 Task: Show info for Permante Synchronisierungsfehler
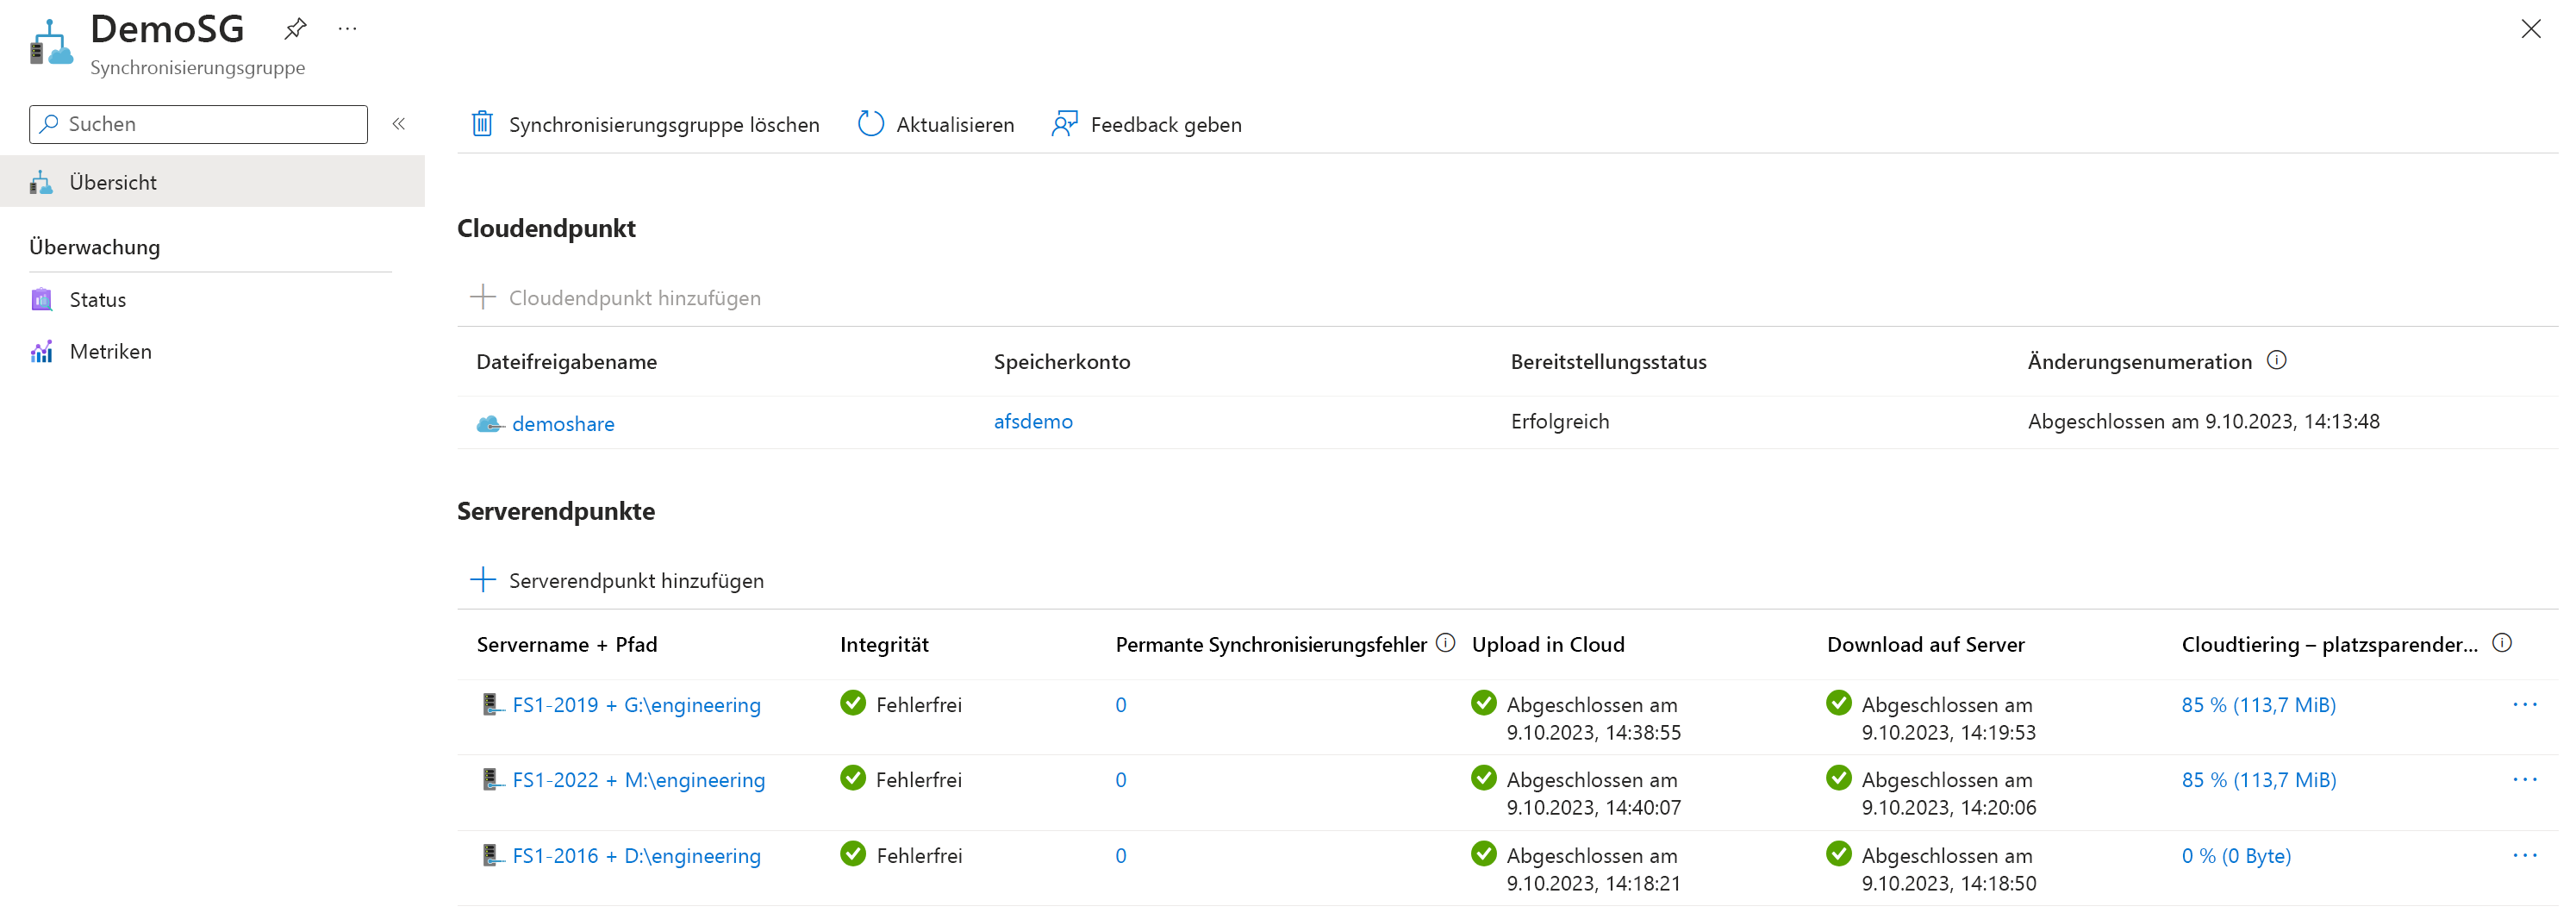pyautogui.click(x=1445, y=643)
